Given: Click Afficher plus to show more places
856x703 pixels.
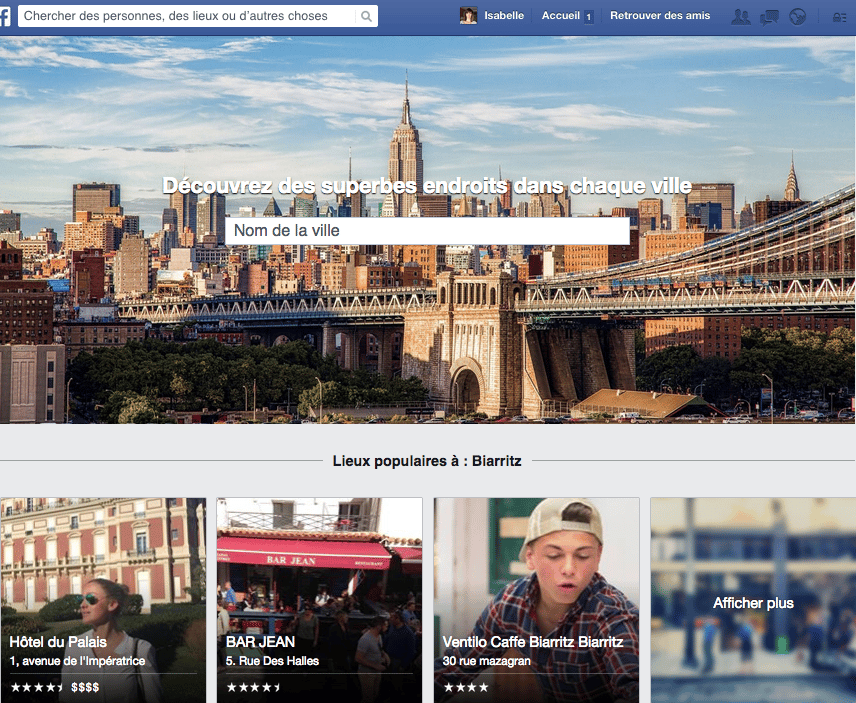Looking at the screenshot, I should click(x=753, y=603).
